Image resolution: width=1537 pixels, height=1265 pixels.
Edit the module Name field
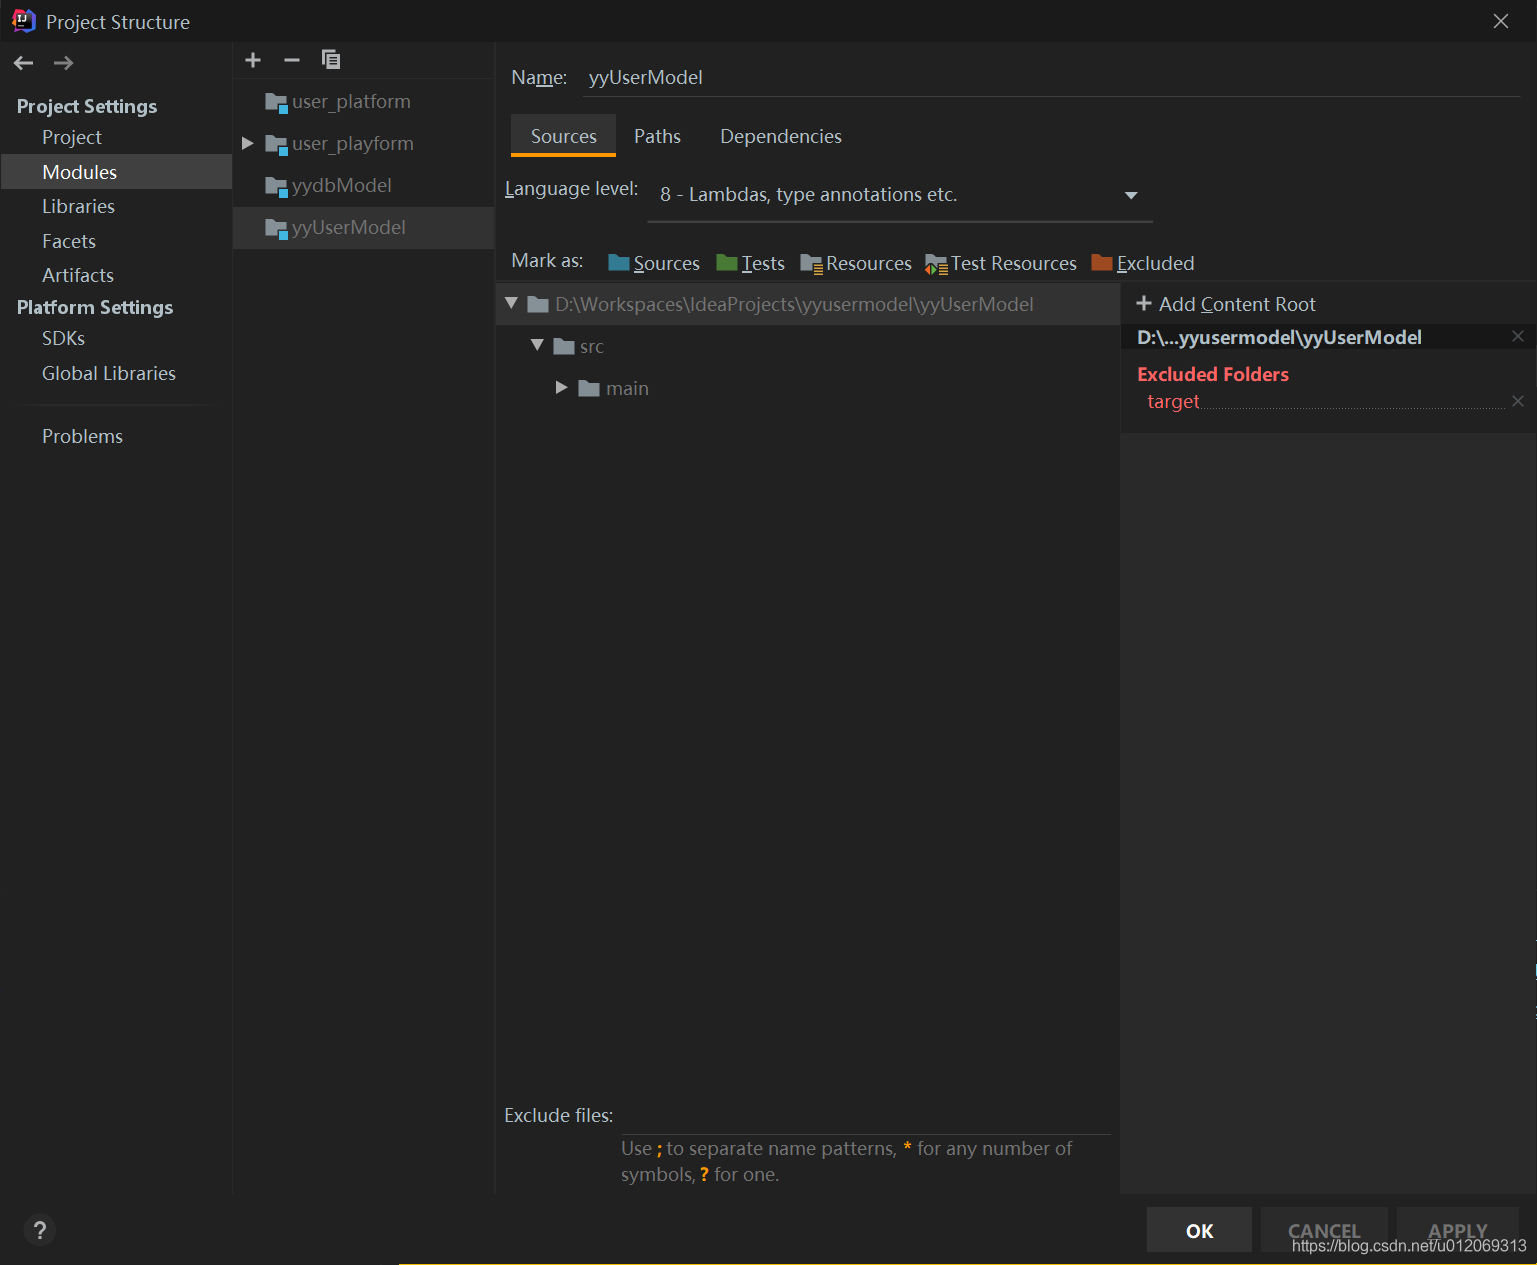pos(1051,78)
